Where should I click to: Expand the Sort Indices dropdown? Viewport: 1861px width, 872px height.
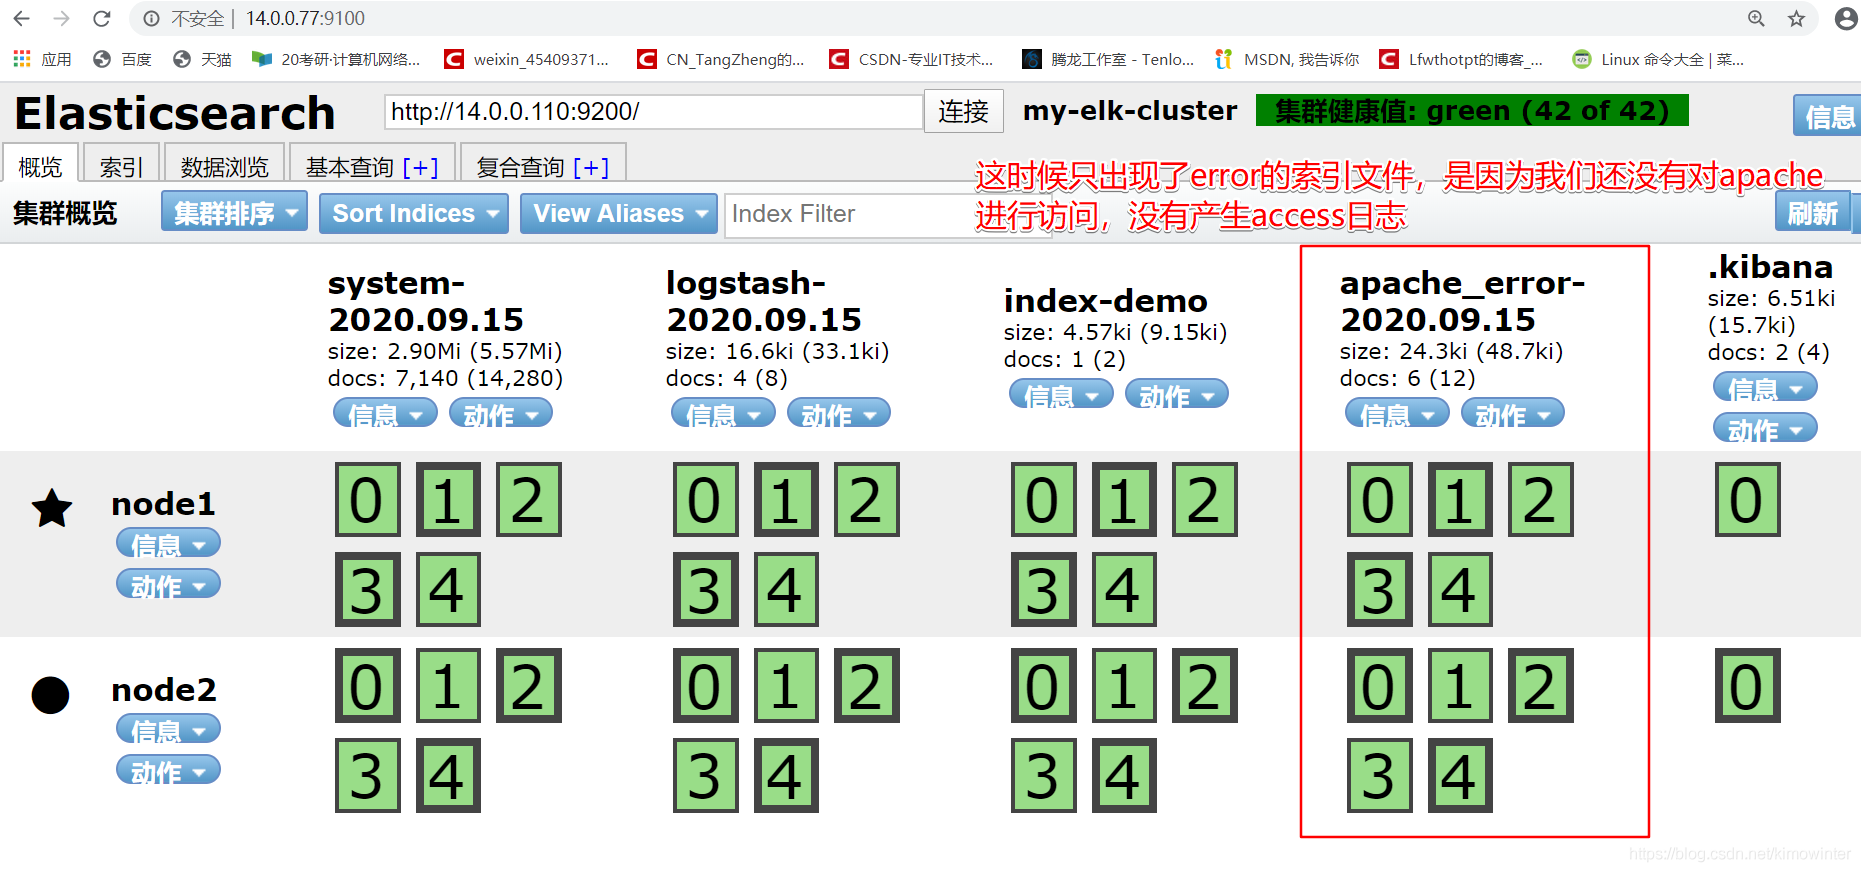[414, 213]
